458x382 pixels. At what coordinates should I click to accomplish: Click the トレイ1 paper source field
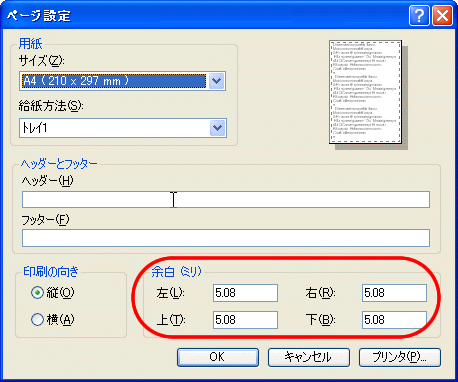[123, 128]
